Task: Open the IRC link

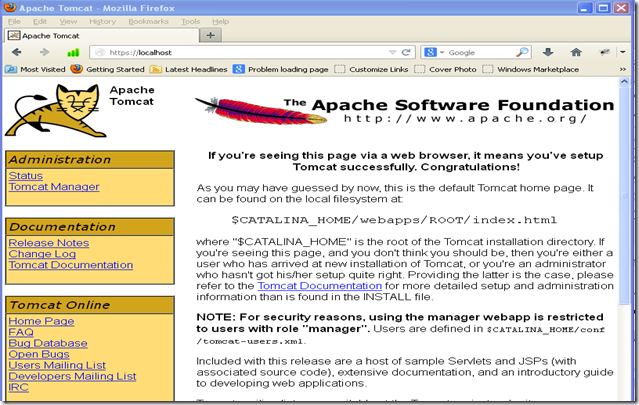Action: click(x=18, y=387)
